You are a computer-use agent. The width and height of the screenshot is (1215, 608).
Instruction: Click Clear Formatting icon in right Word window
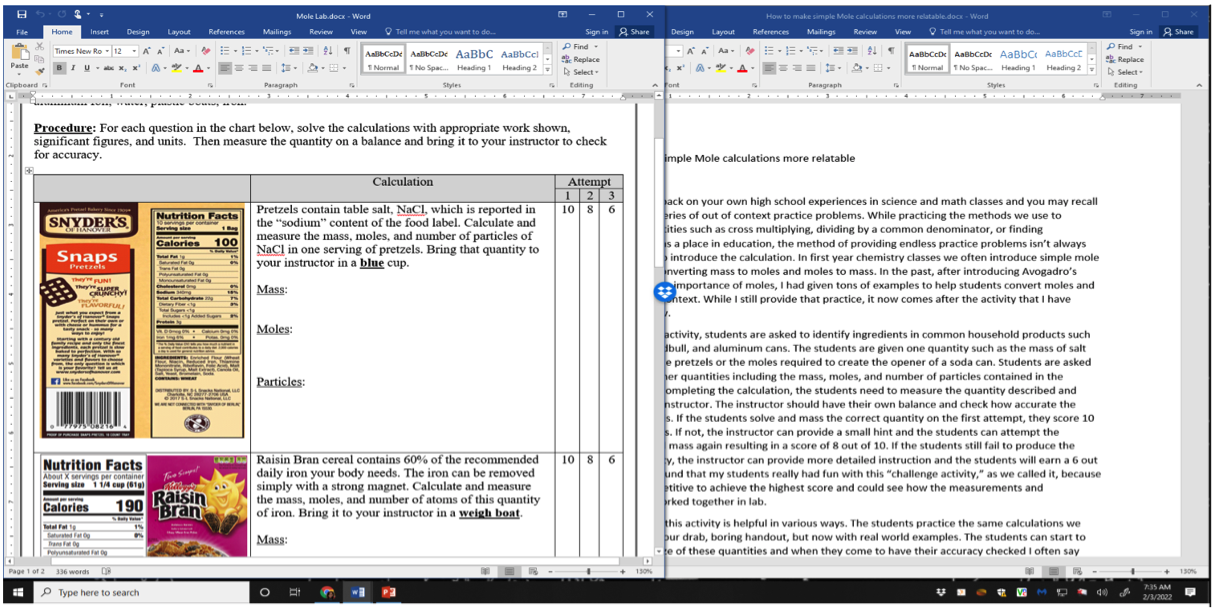click(749, 50)
